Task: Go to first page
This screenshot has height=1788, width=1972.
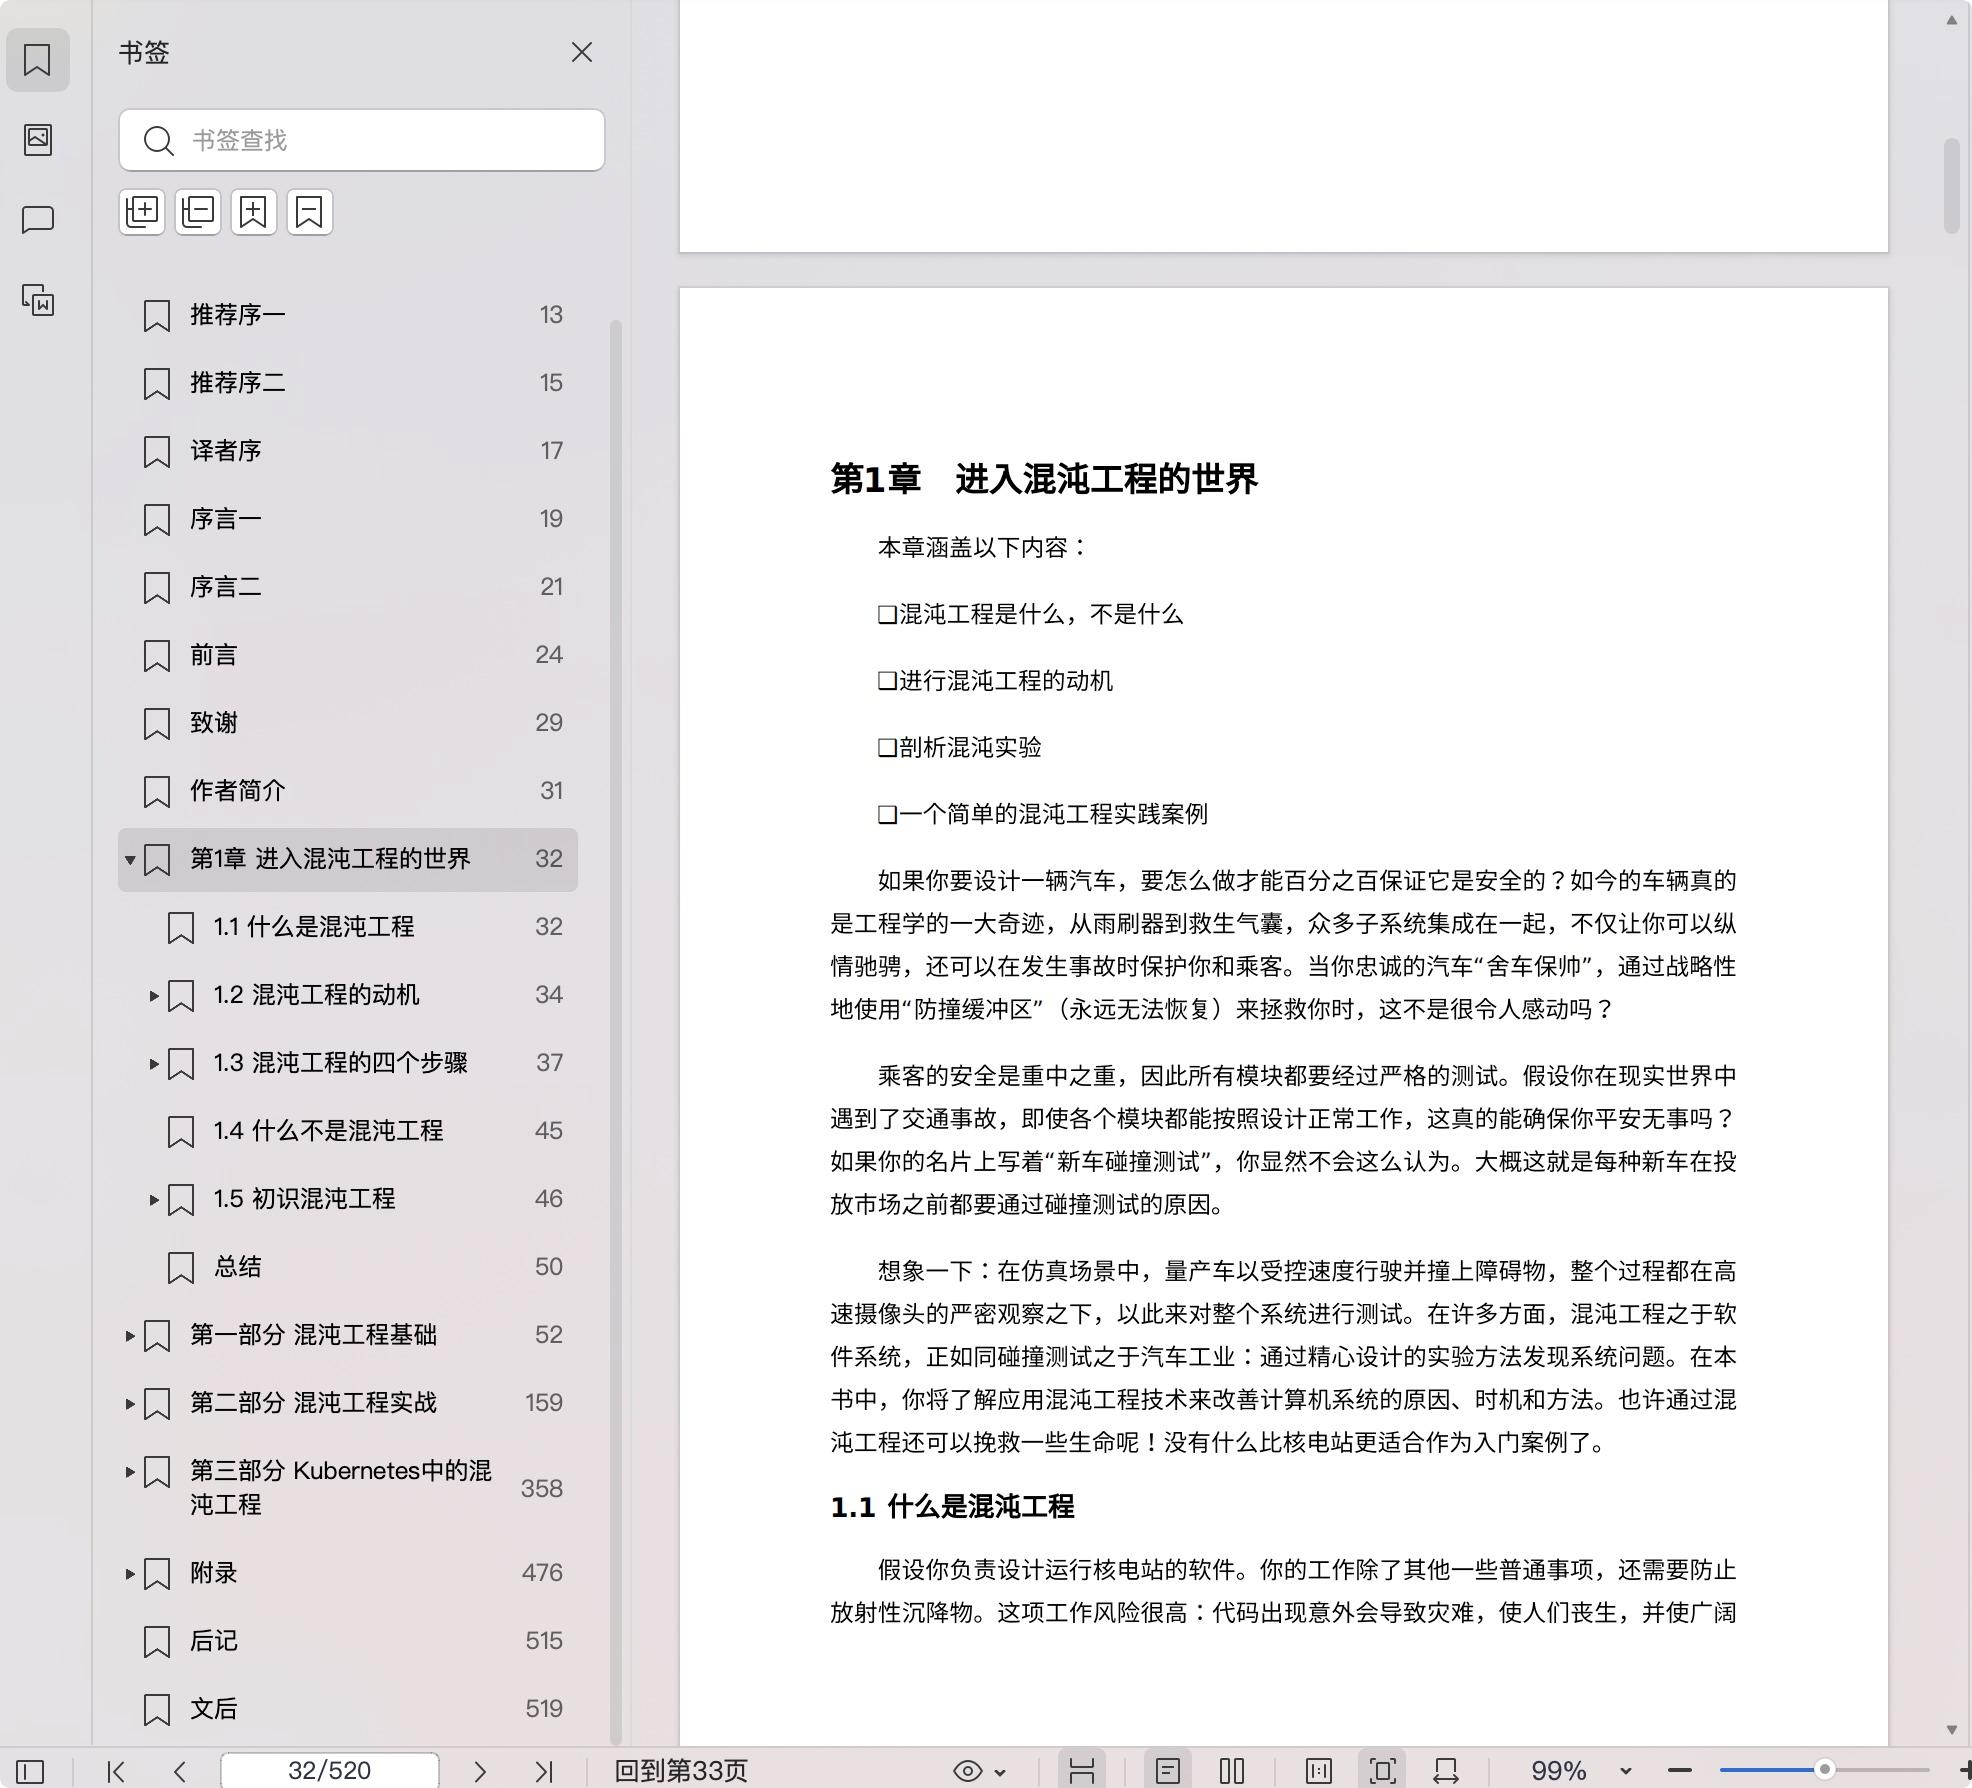Action: click(x=116, y=1771)
